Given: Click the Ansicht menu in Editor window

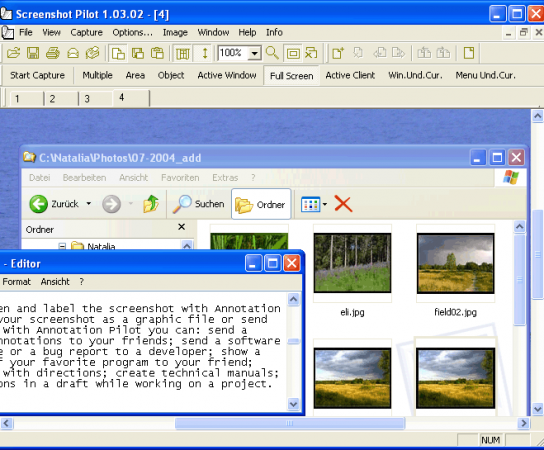Looking at the screenshot, I should 55,282.
